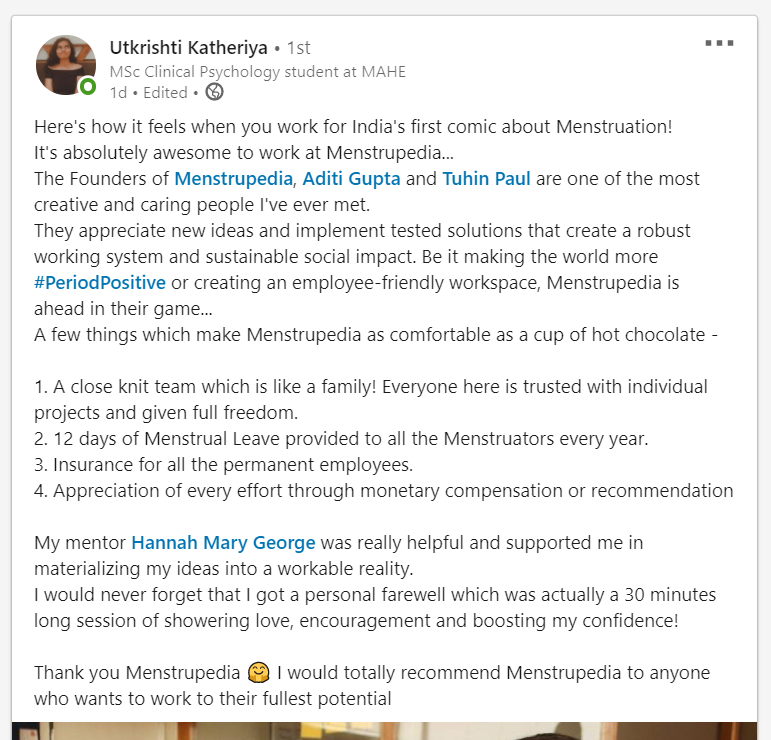This screenshot has width=771, height=740.
Task: Click Utkrishti Katheriya's profile photo
Action: [66, 65]
